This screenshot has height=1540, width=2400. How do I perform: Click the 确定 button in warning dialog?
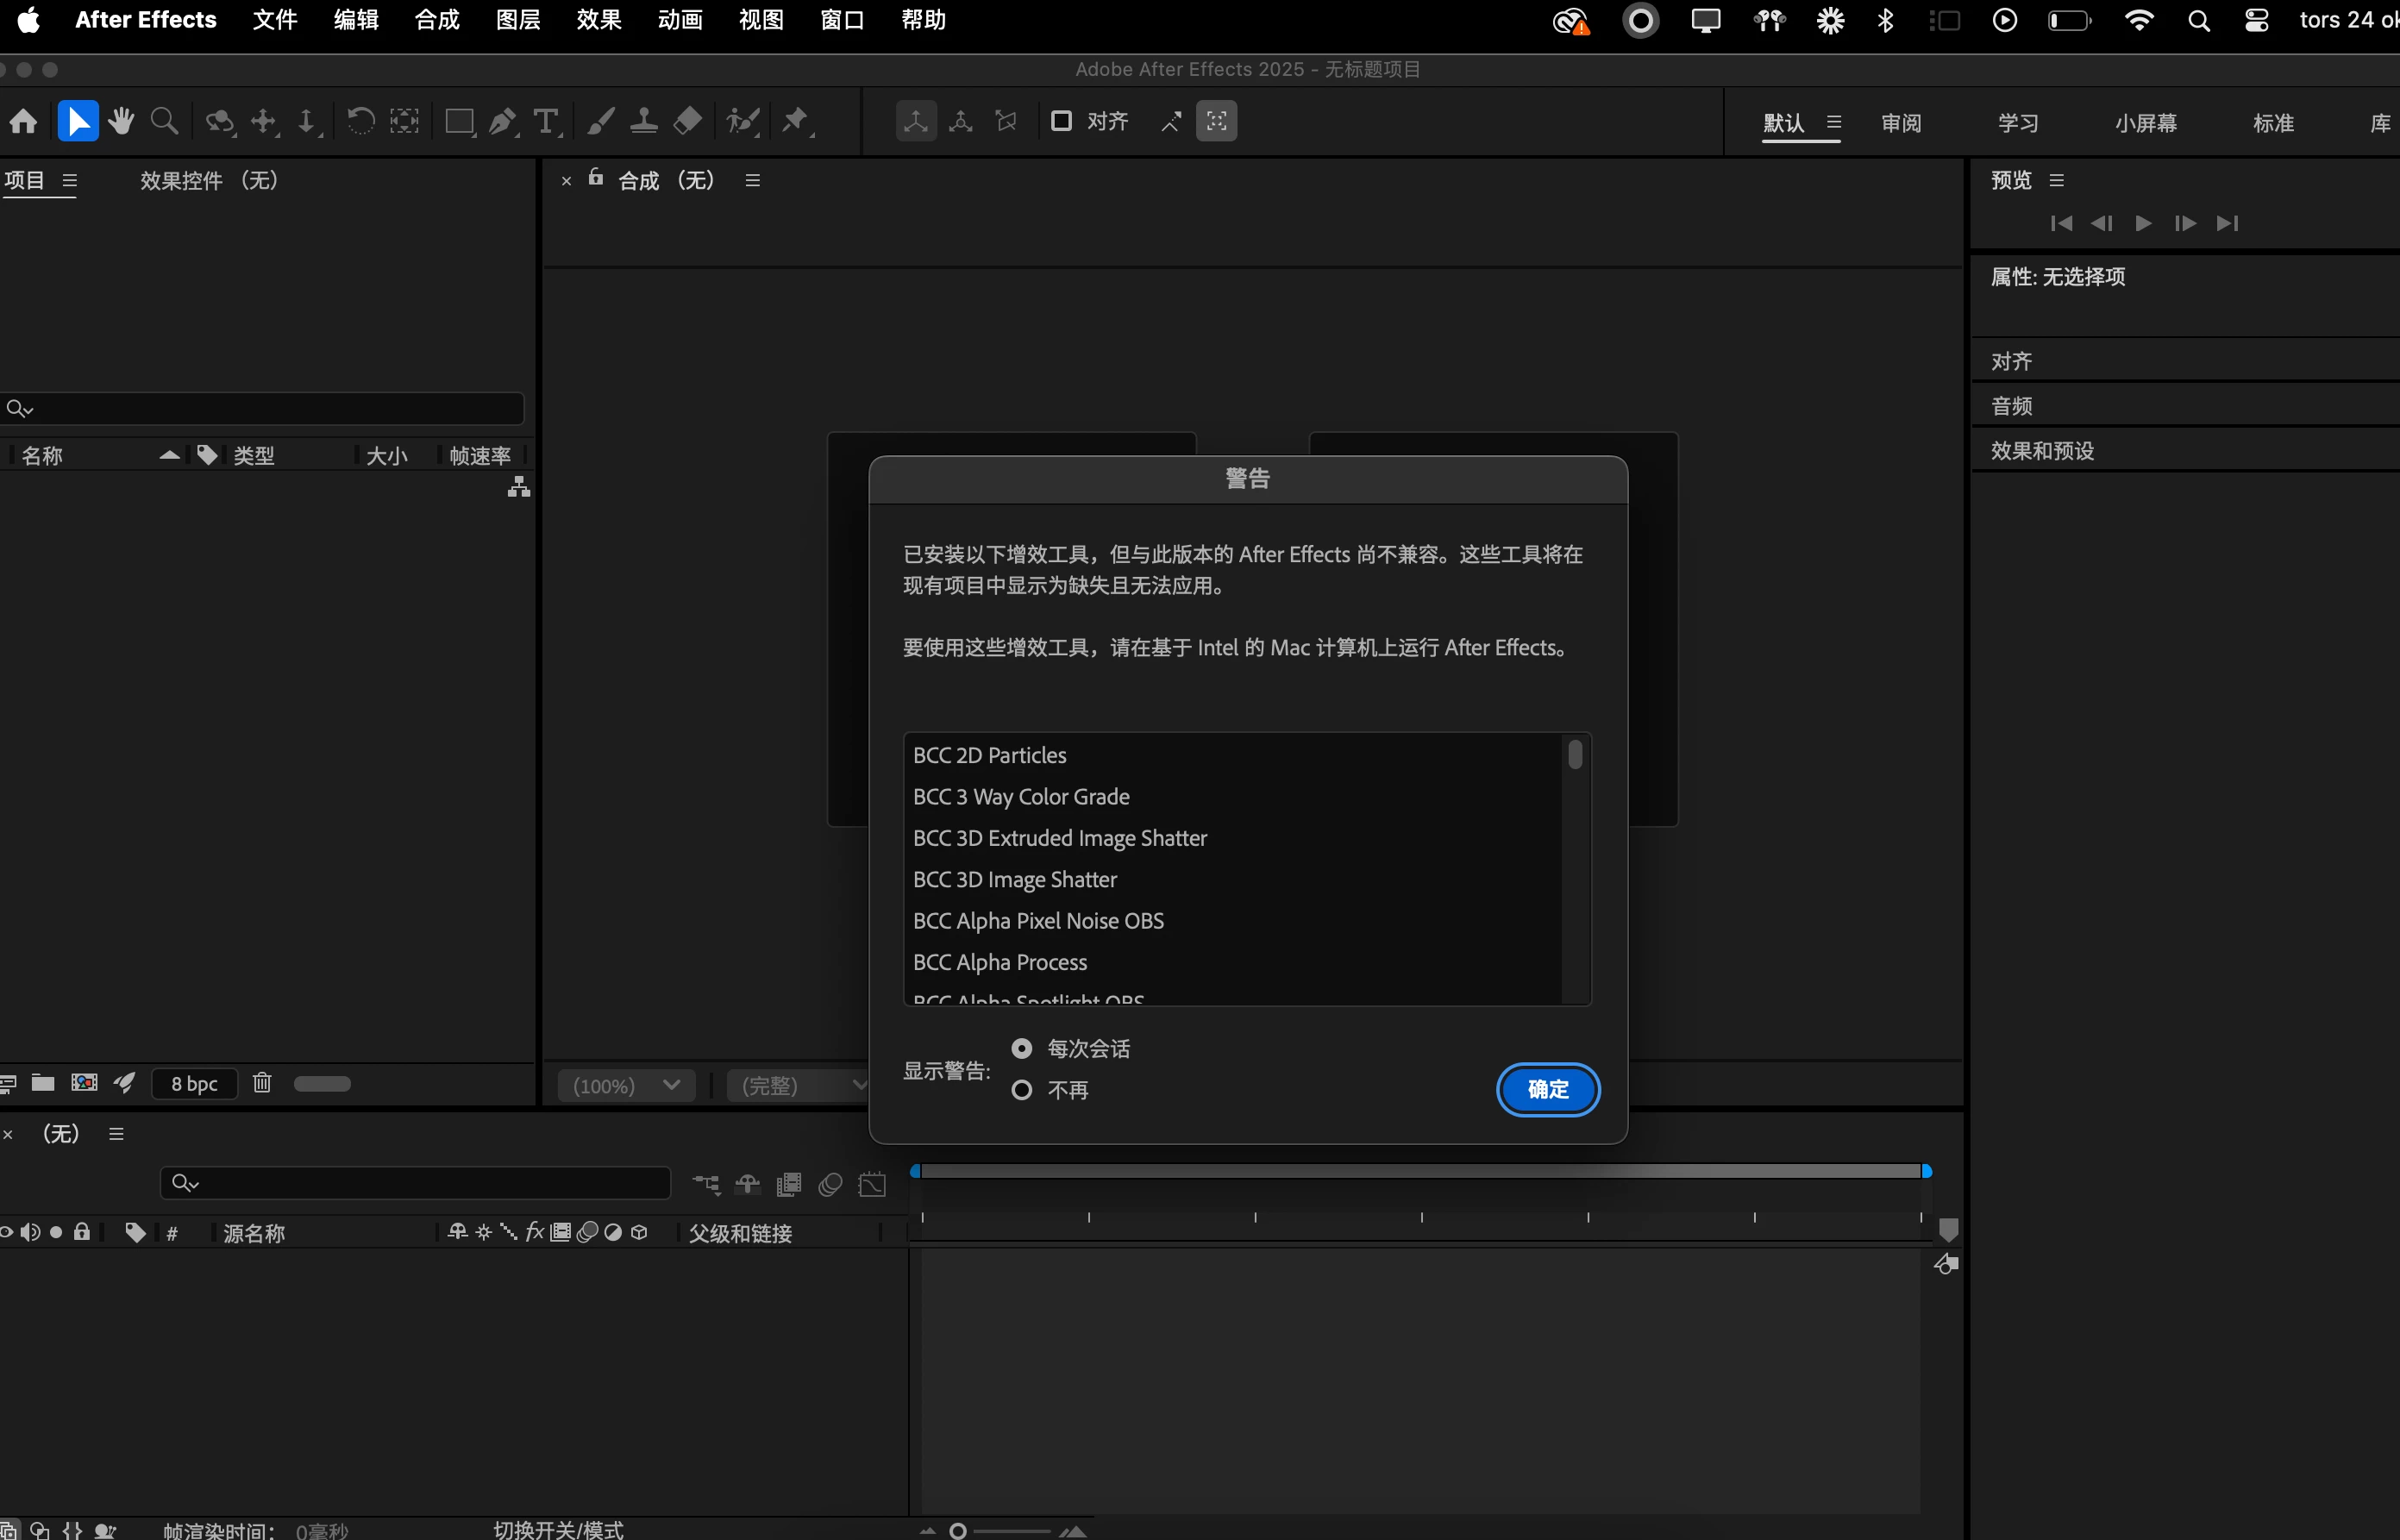click(x=1547, y=1090)
